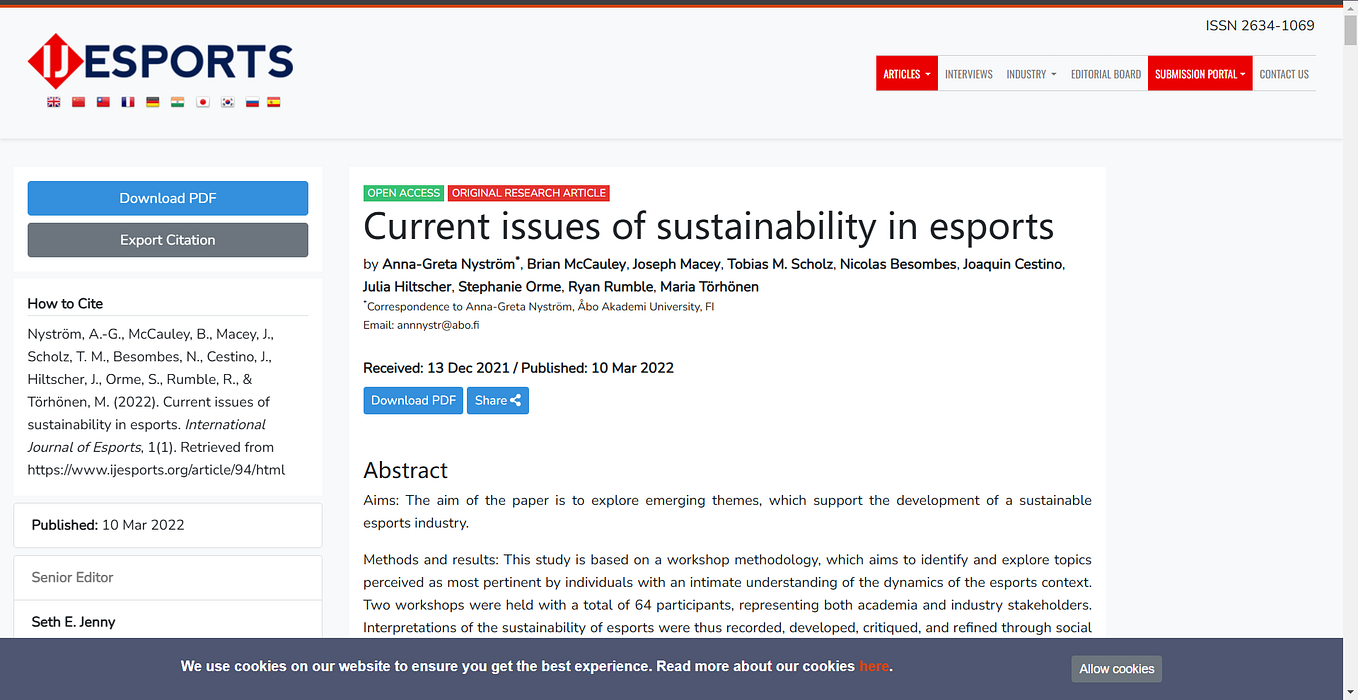Open the Editorial Board page
Image resolution: width=1358 pixels, height=700 pixels.
tap(1106, 74)
